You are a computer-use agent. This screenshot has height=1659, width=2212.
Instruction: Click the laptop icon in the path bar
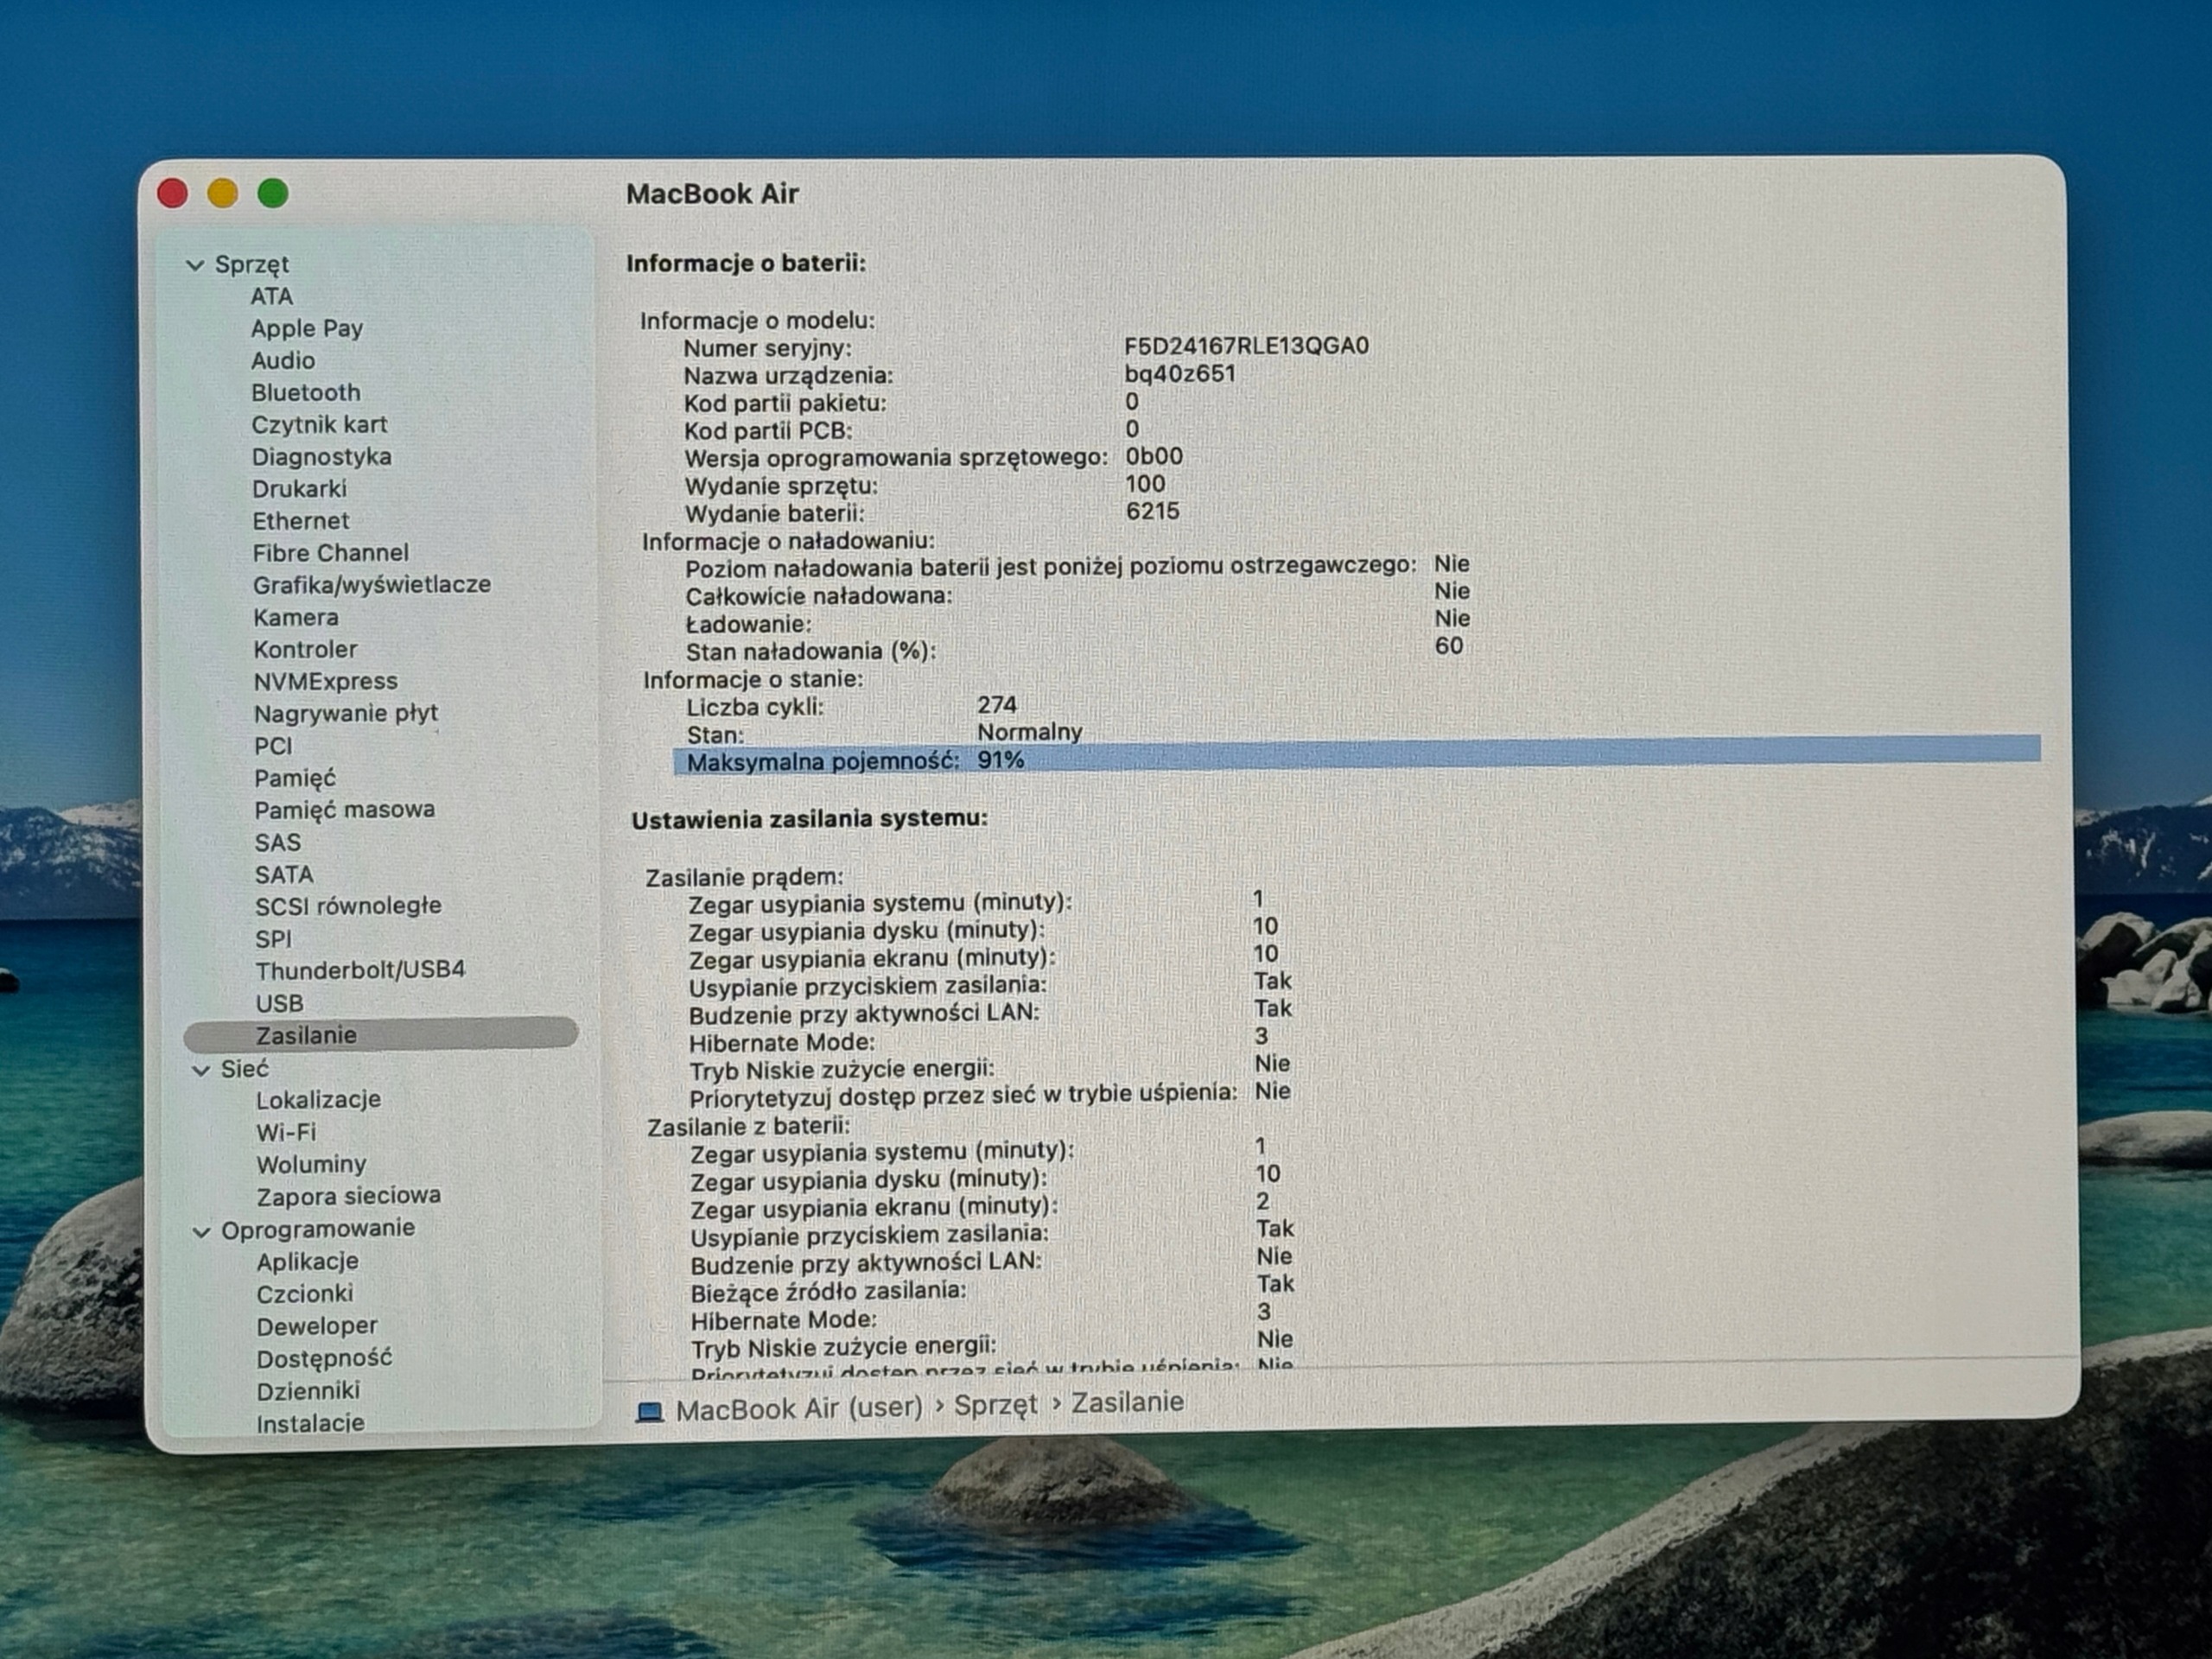pyautogui.click(x=650, y=1412)
